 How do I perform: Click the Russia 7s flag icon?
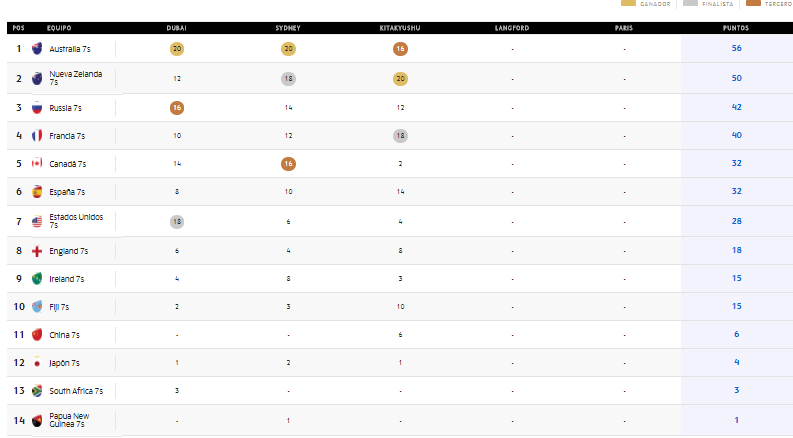(x=37, y=107)
